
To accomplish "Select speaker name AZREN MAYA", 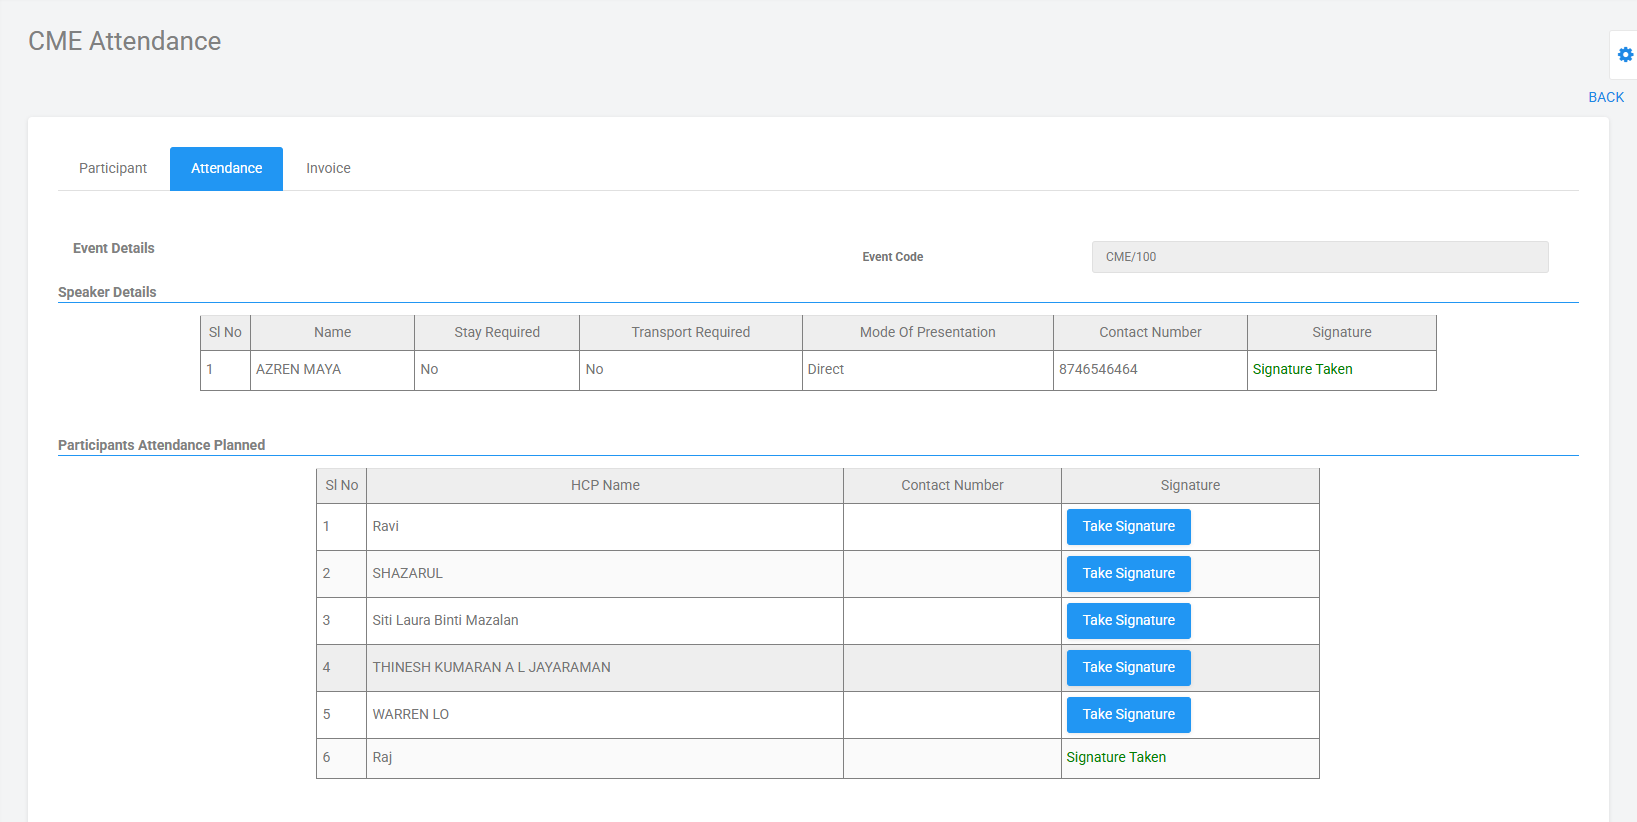I will tap(298, 369).
